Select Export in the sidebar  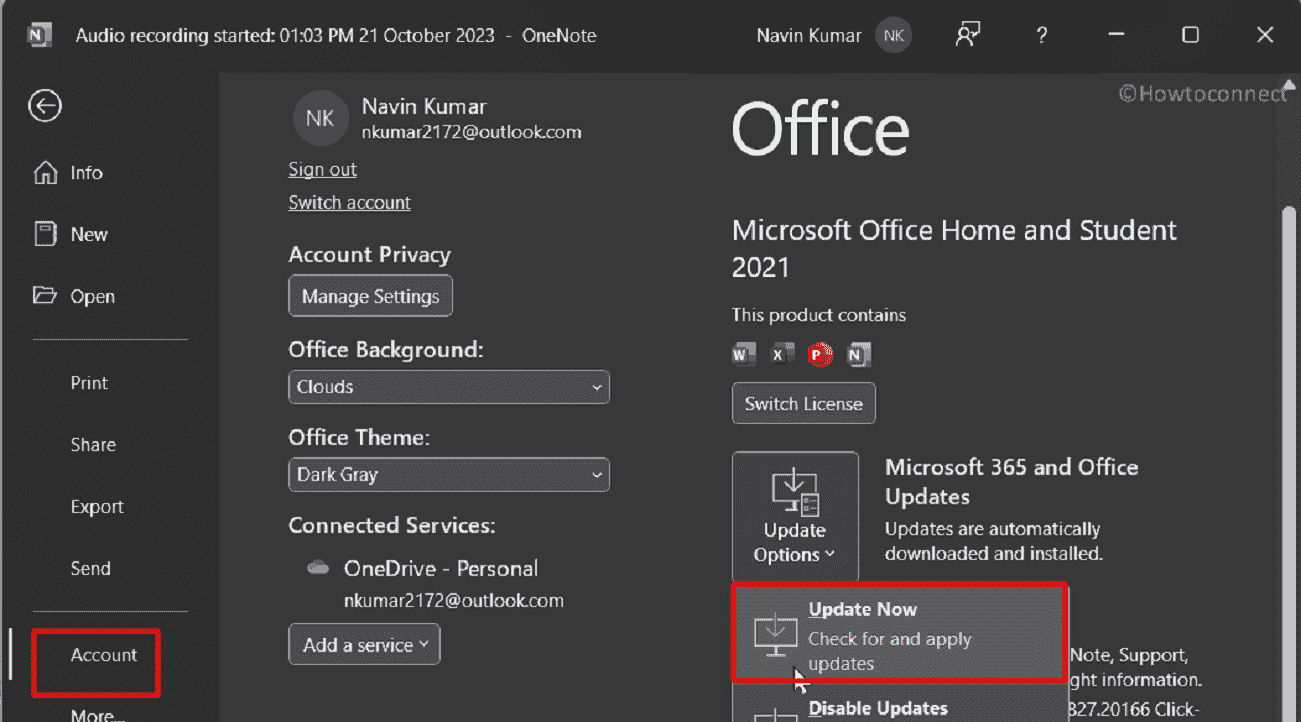click(97, 507)
